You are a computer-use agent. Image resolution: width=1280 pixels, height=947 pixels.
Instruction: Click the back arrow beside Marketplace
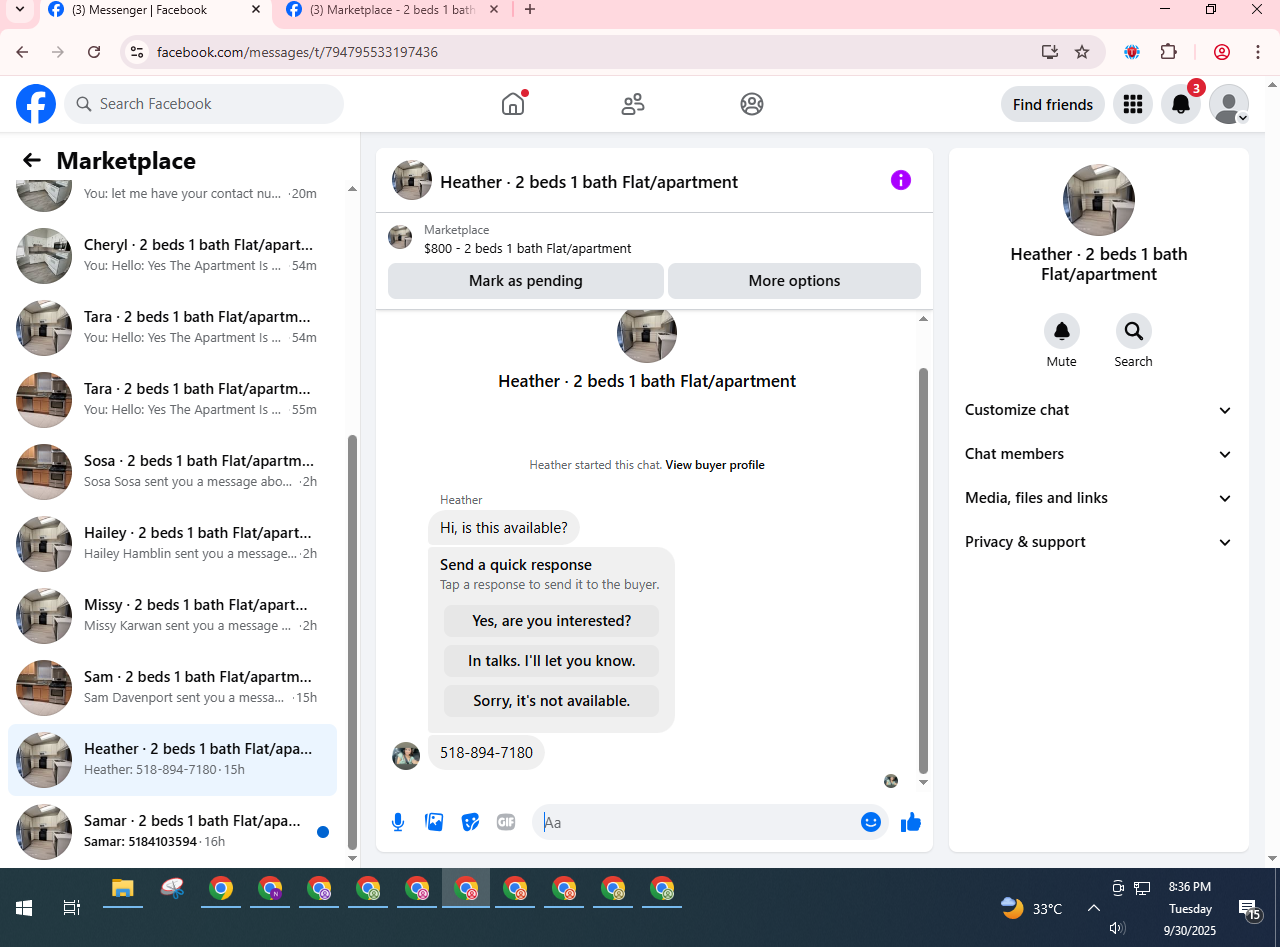(x=32, y=160)
